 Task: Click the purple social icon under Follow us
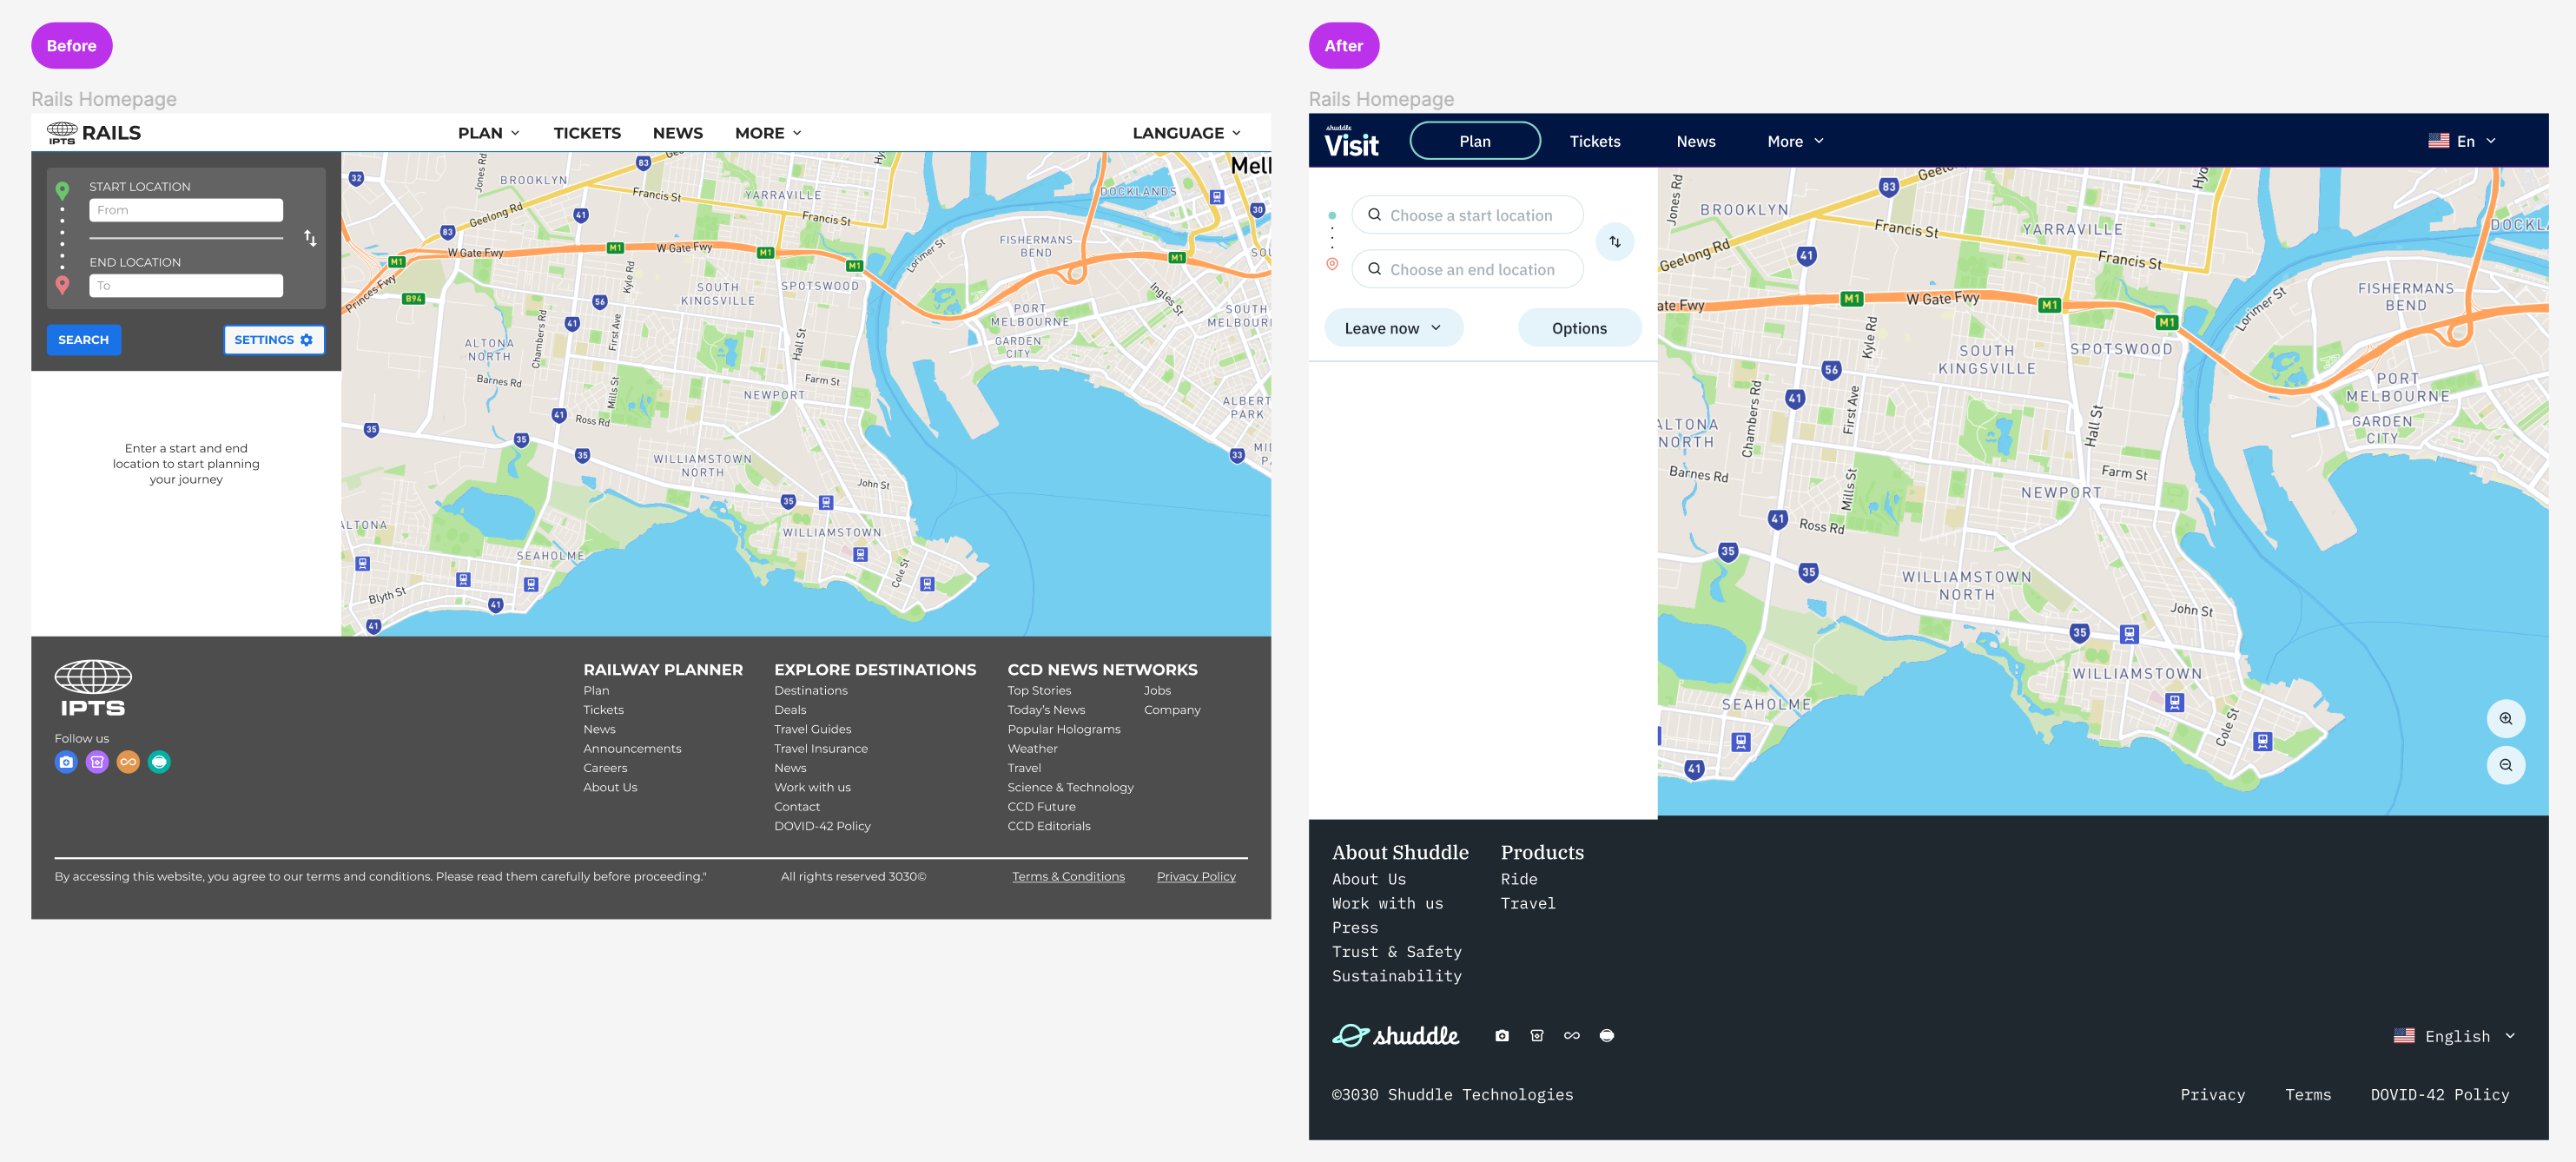(97, 762)
